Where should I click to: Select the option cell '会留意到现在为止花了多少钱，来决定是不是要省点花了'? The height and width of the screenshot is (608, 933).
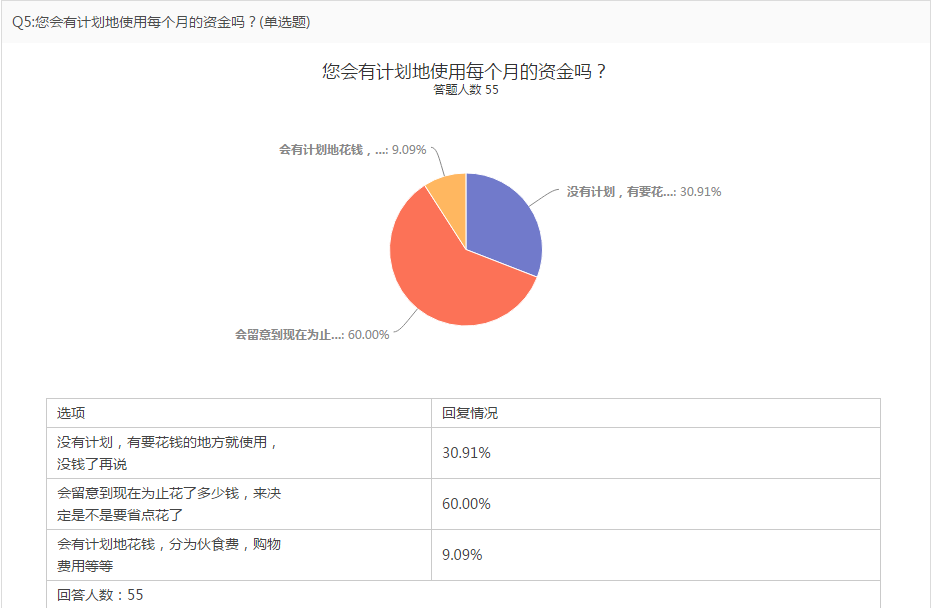click(x=239, y=504)
